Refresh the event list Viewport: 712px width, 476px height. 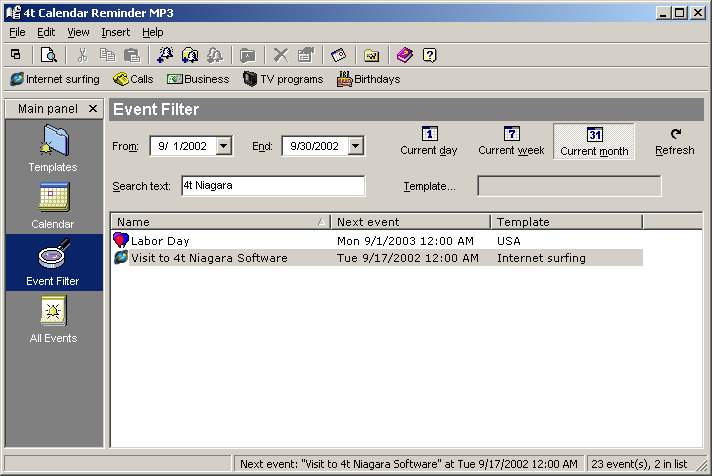[675, 141]
